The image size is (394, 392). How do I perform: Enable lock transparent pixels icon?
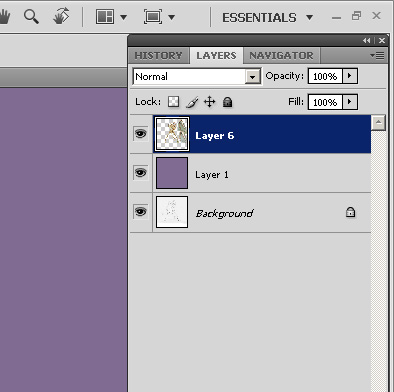pyautogui.click(x=173, y=102)
